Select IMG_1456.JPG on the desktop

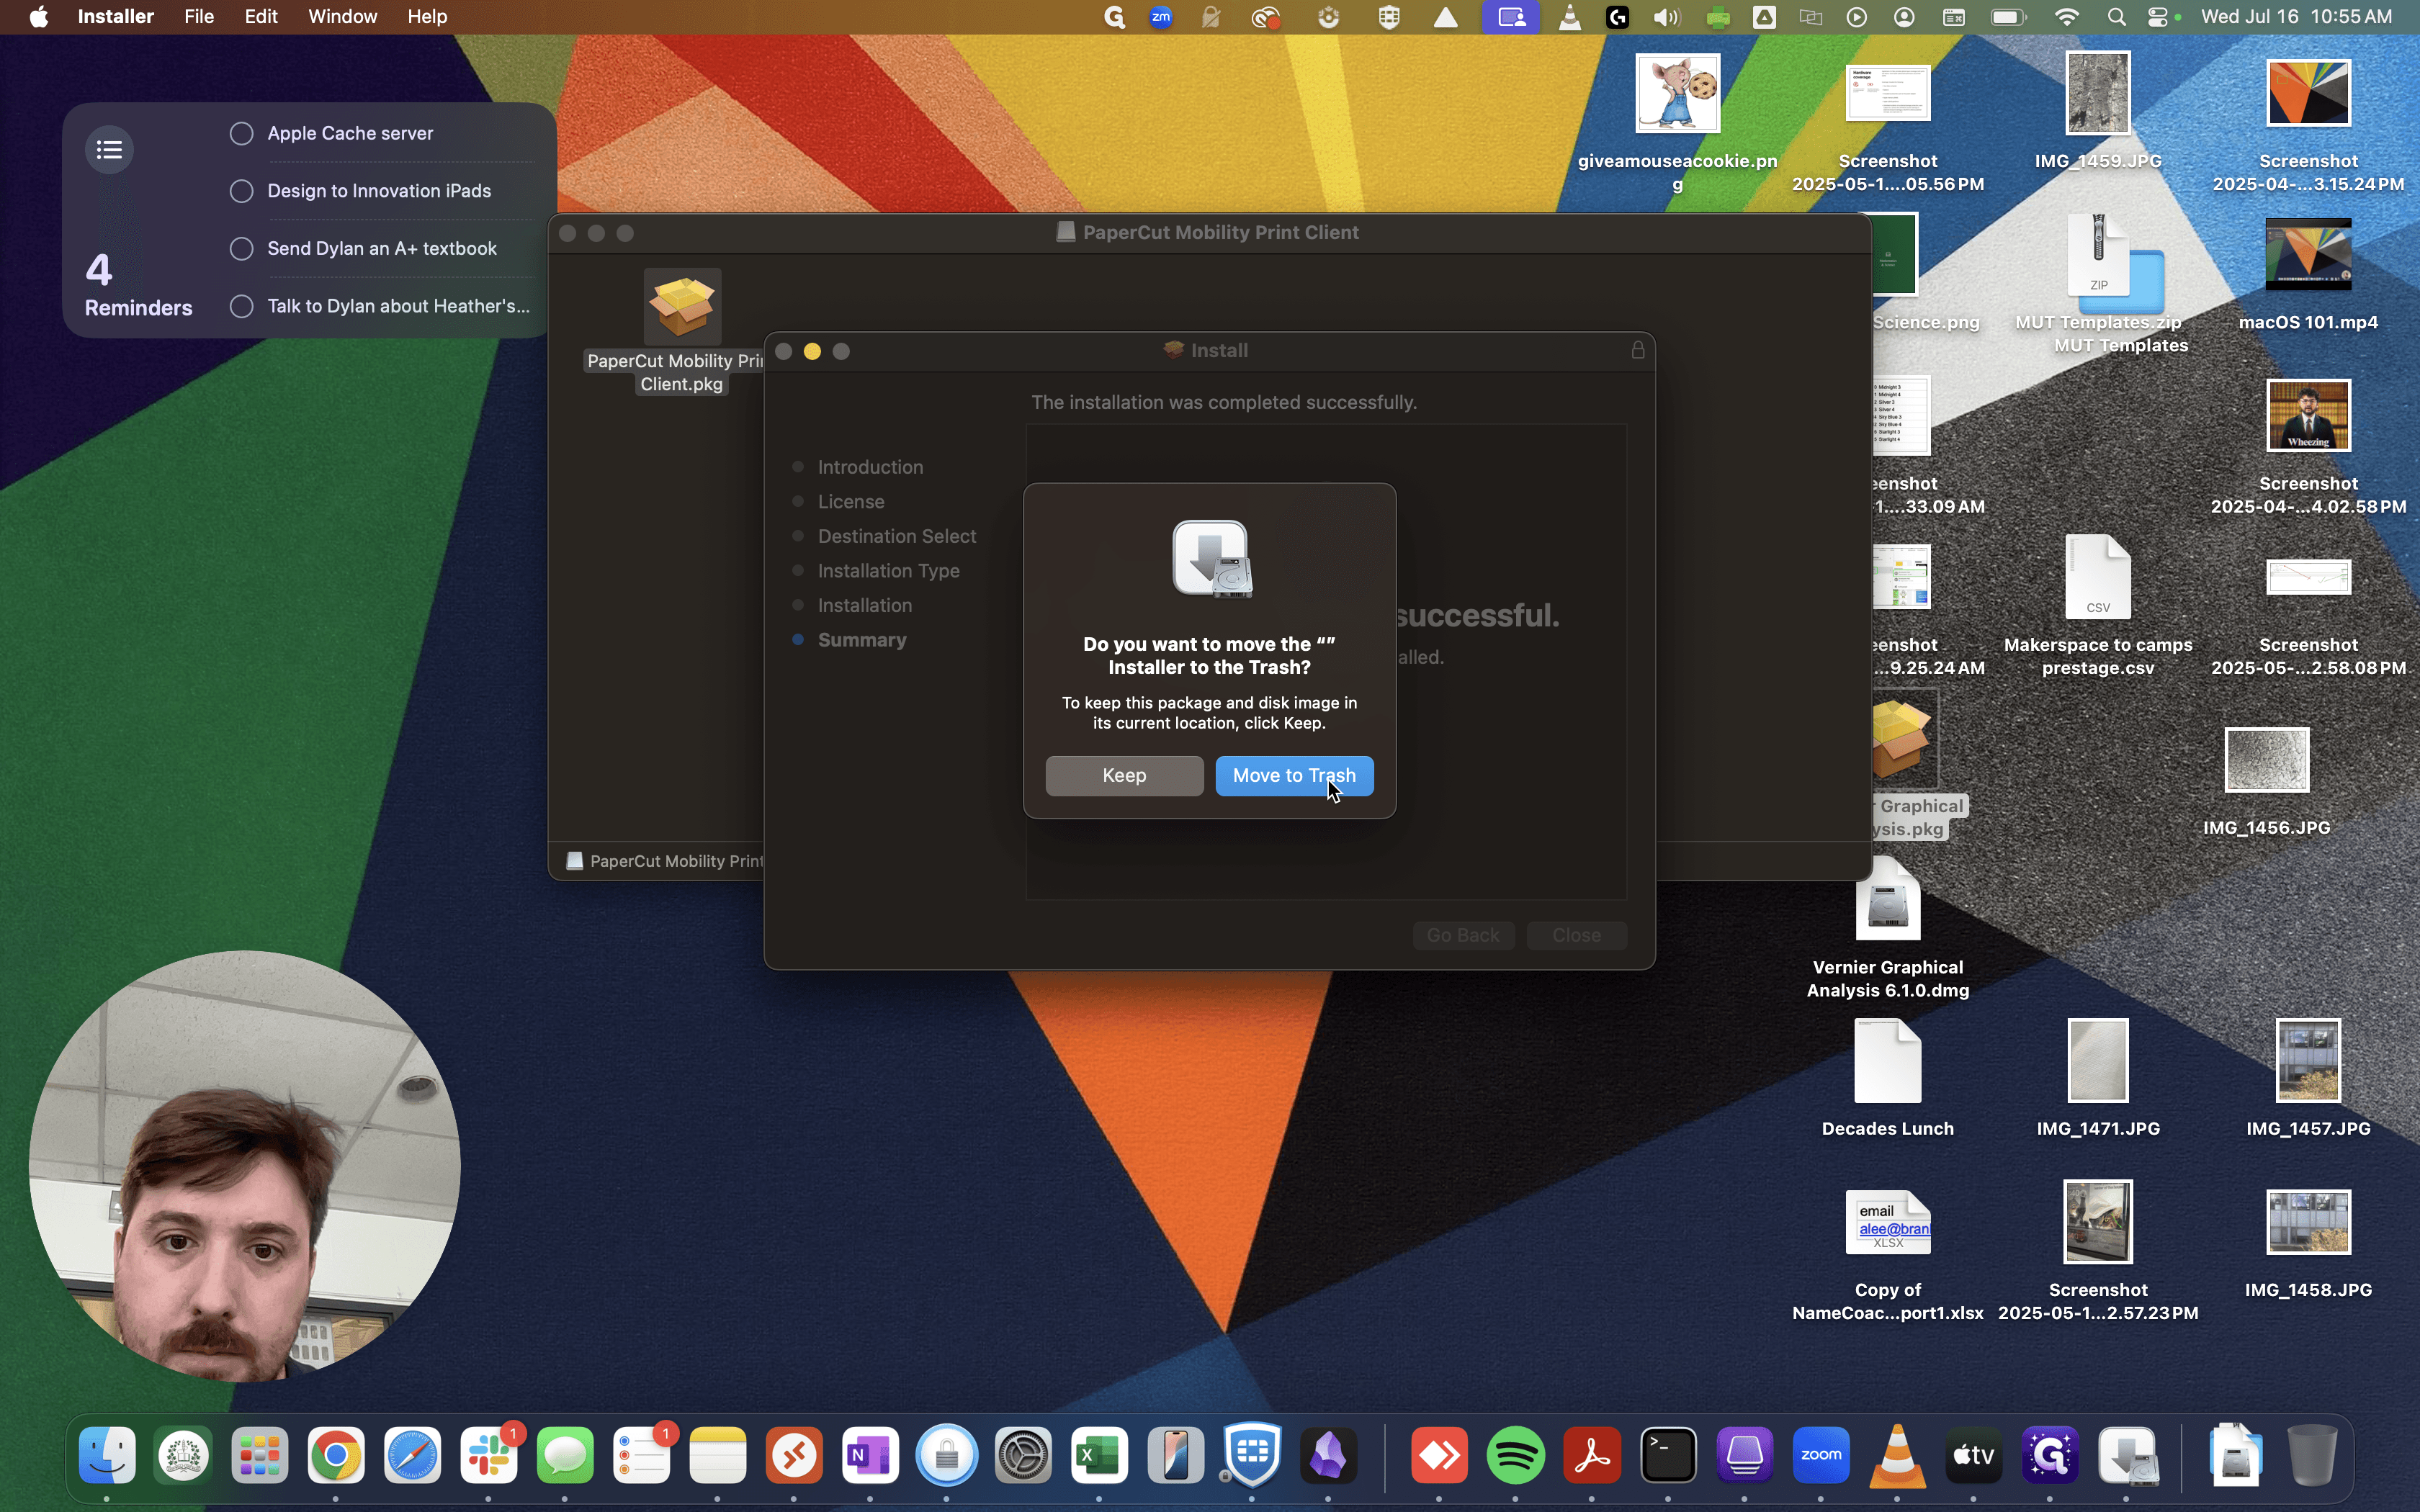(x=2267, y=760)
